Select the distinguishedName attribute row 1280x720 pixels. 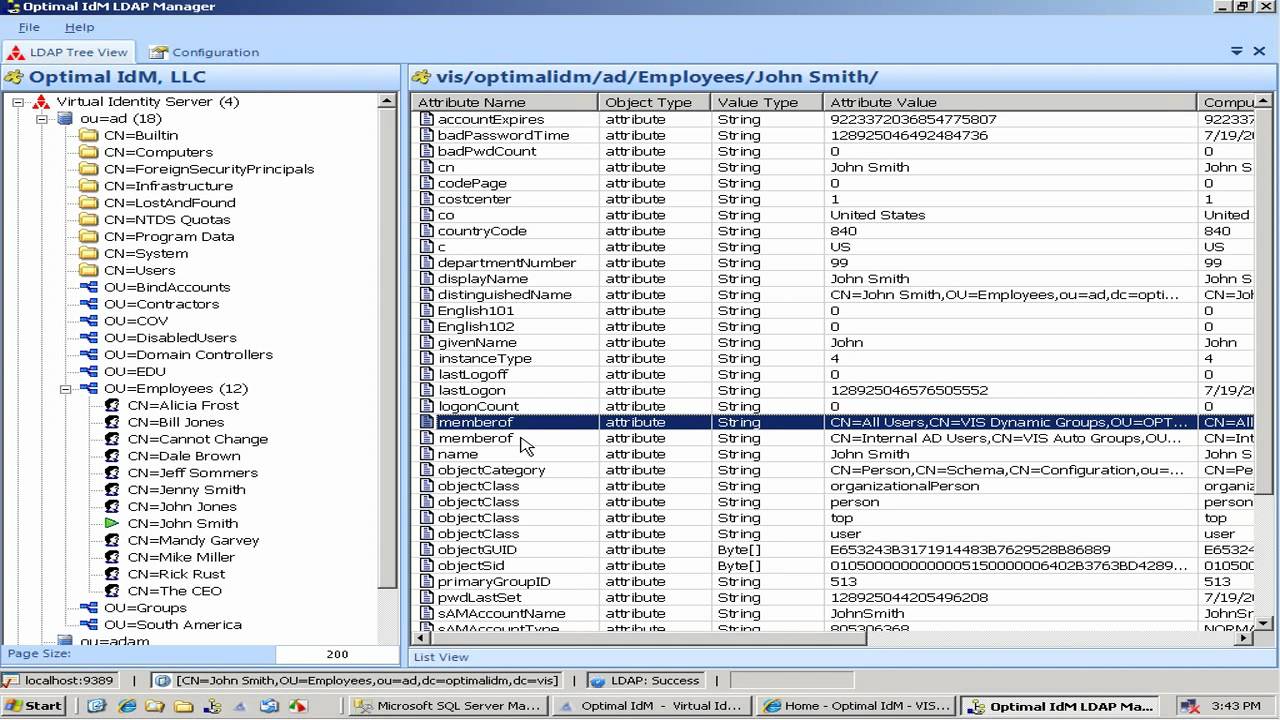(833, 295)
